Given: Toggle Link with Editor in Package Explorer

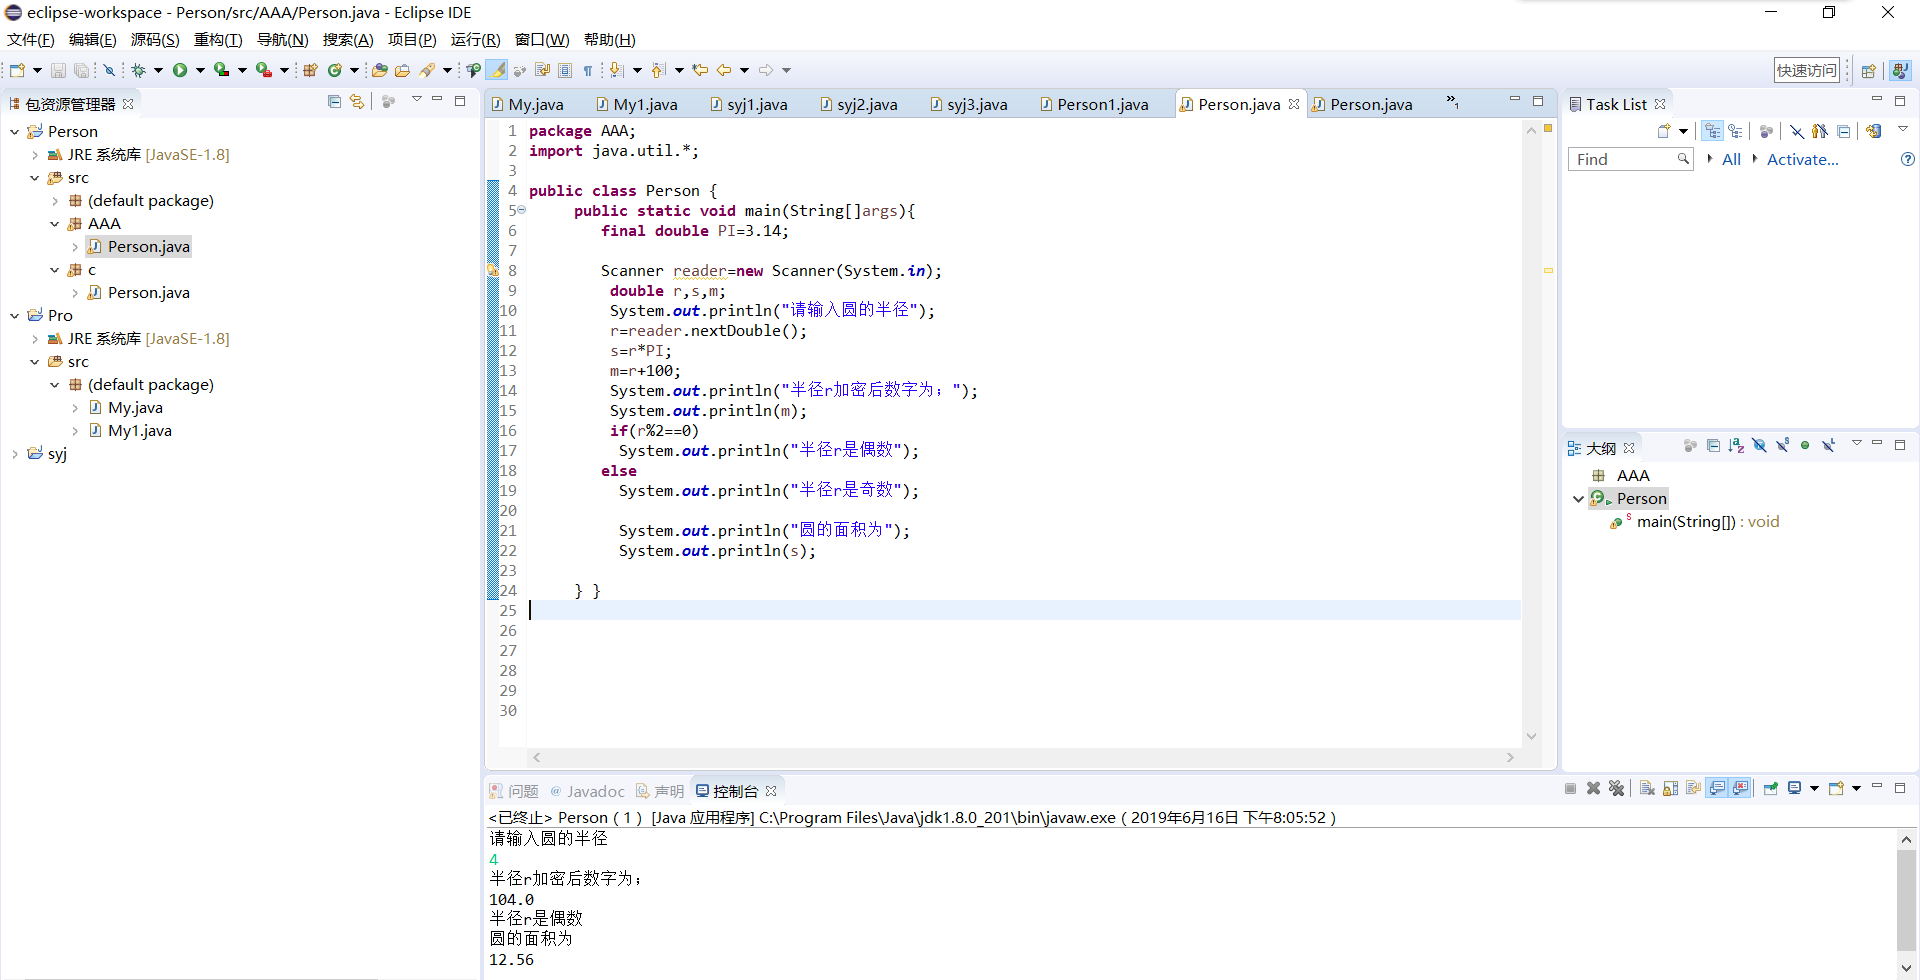Looking at the screenshot, I should [x=357, y=102].
